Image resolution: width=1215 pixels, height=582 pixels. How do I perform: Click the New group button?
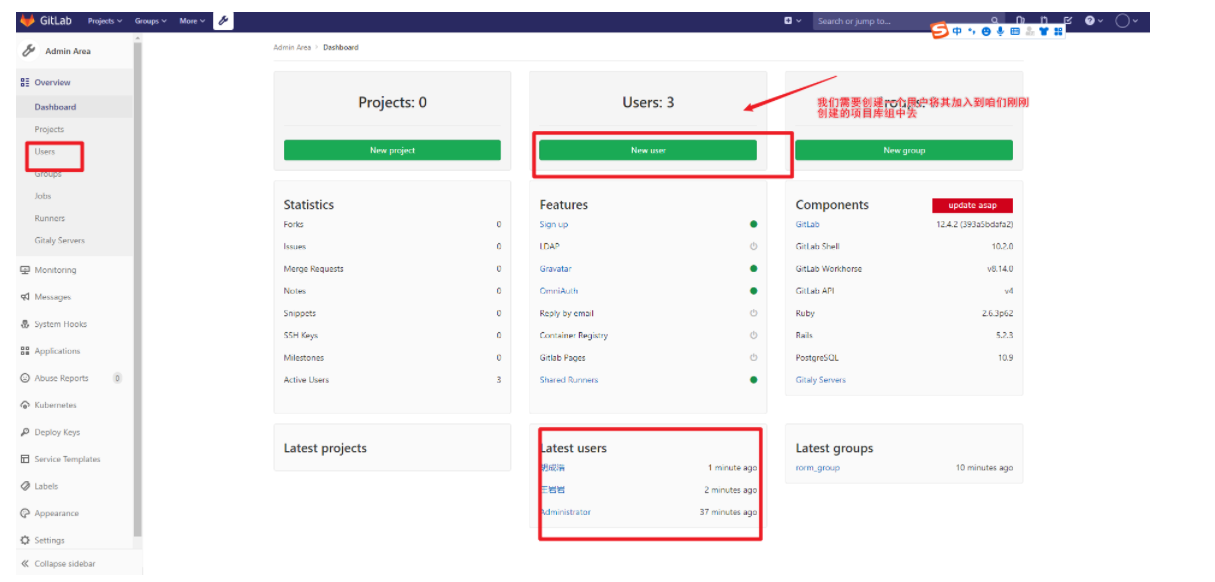click(x=904, y=150)
